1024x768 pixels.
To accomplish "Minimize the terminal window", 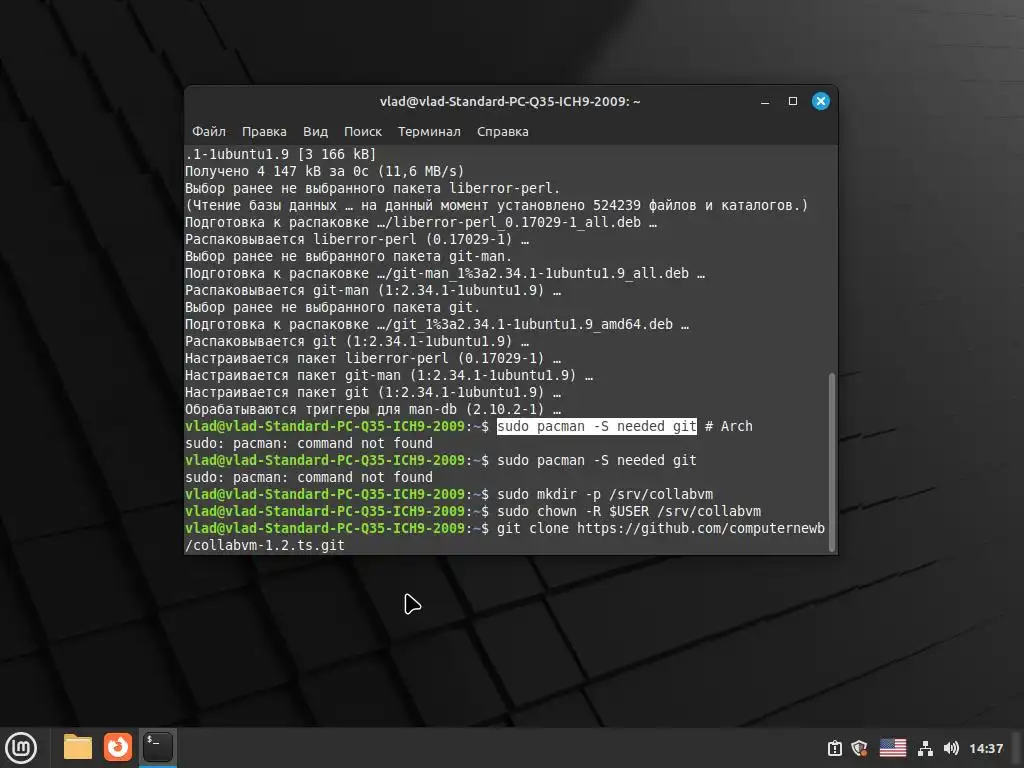I will click(765, 101).
